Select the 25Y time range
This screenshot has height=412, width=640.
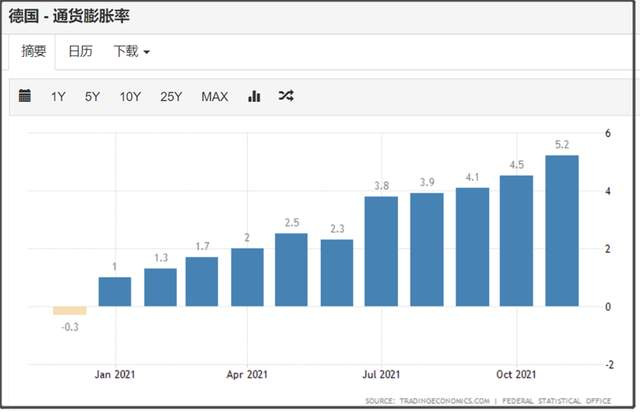point(171,97)
